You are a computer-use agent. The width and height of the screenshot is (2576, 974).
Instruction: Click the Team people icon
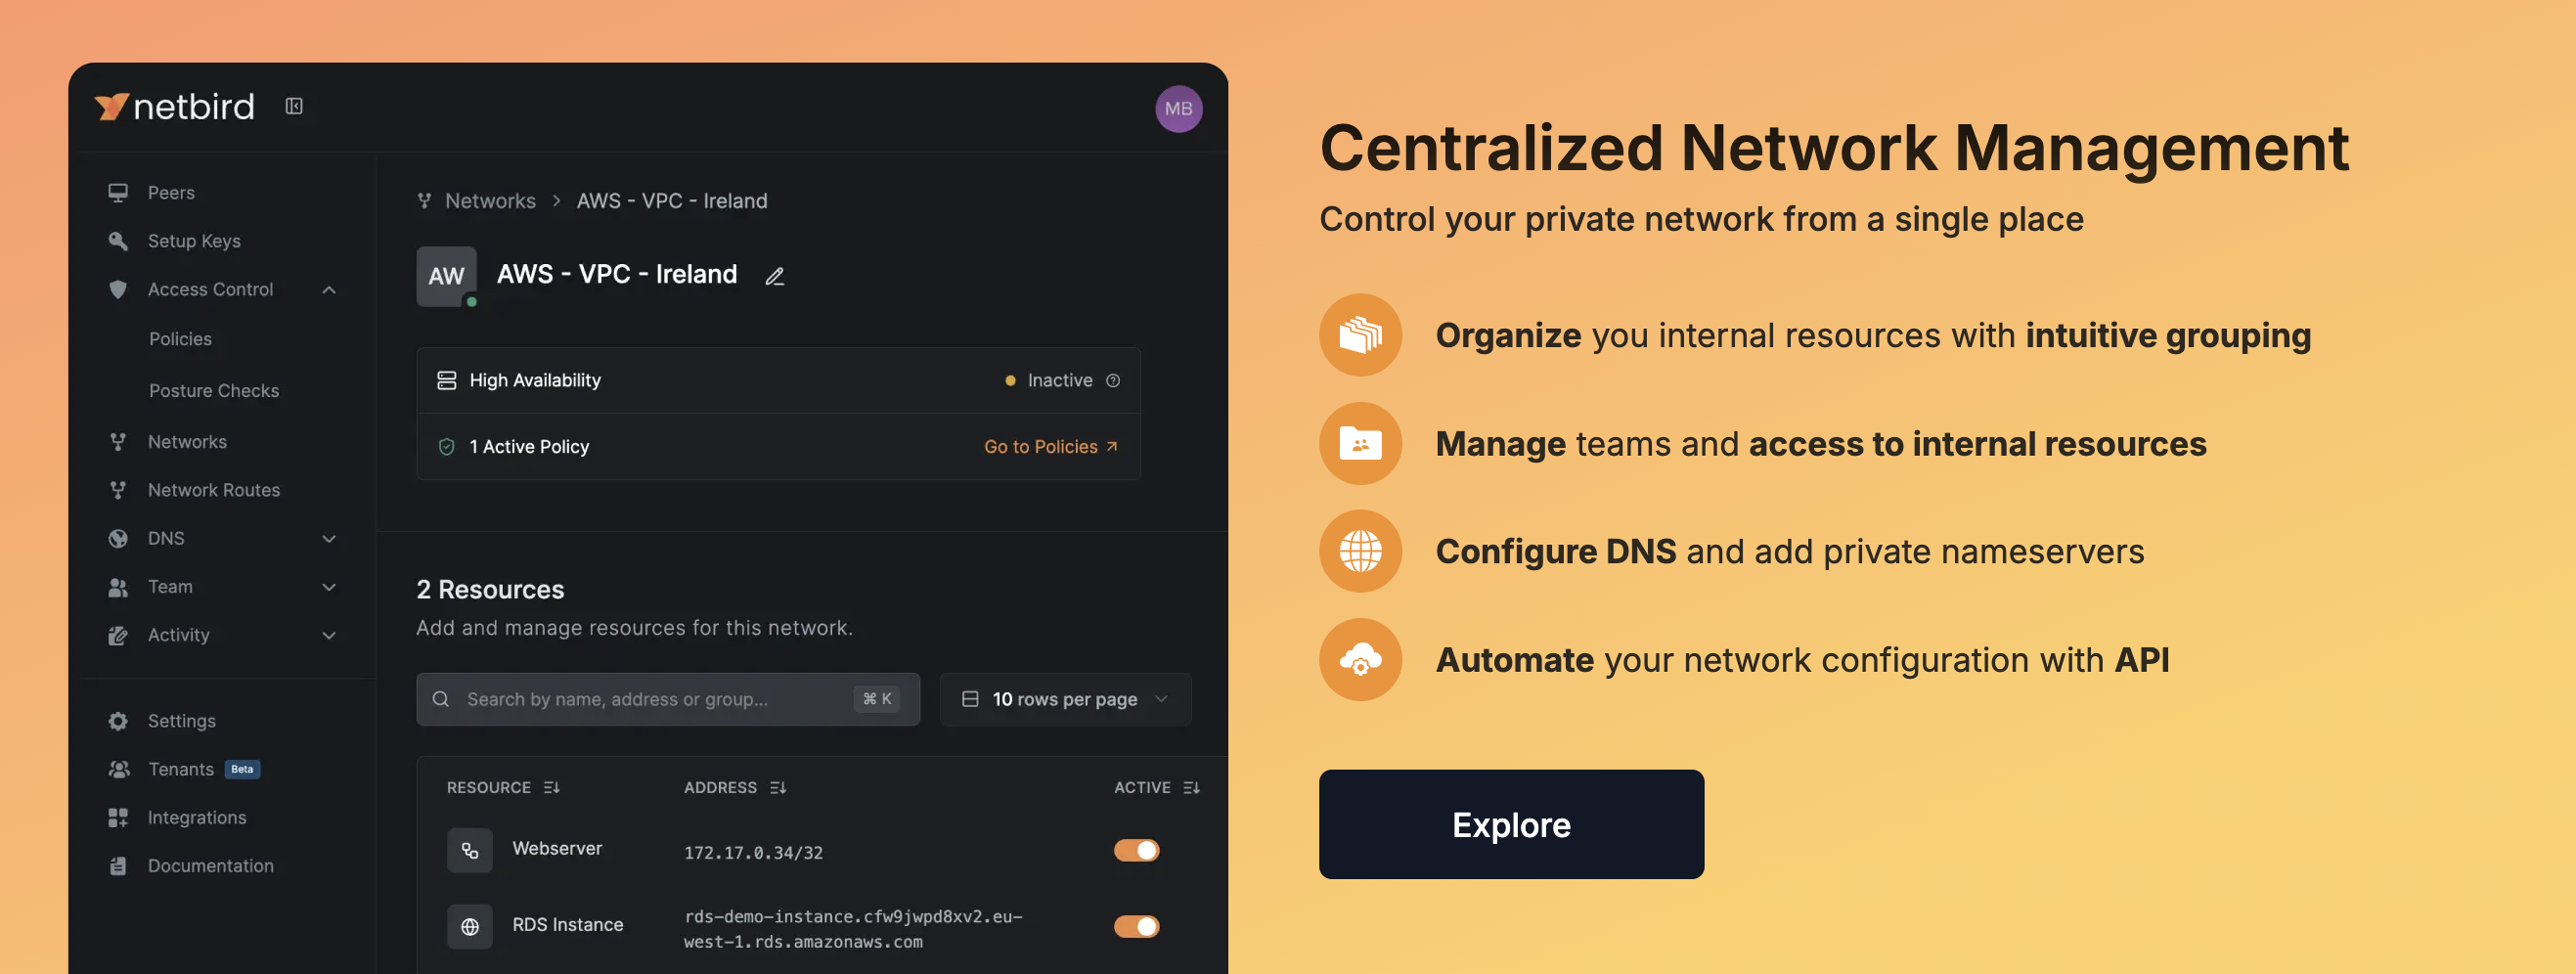(x=118, y=587)
